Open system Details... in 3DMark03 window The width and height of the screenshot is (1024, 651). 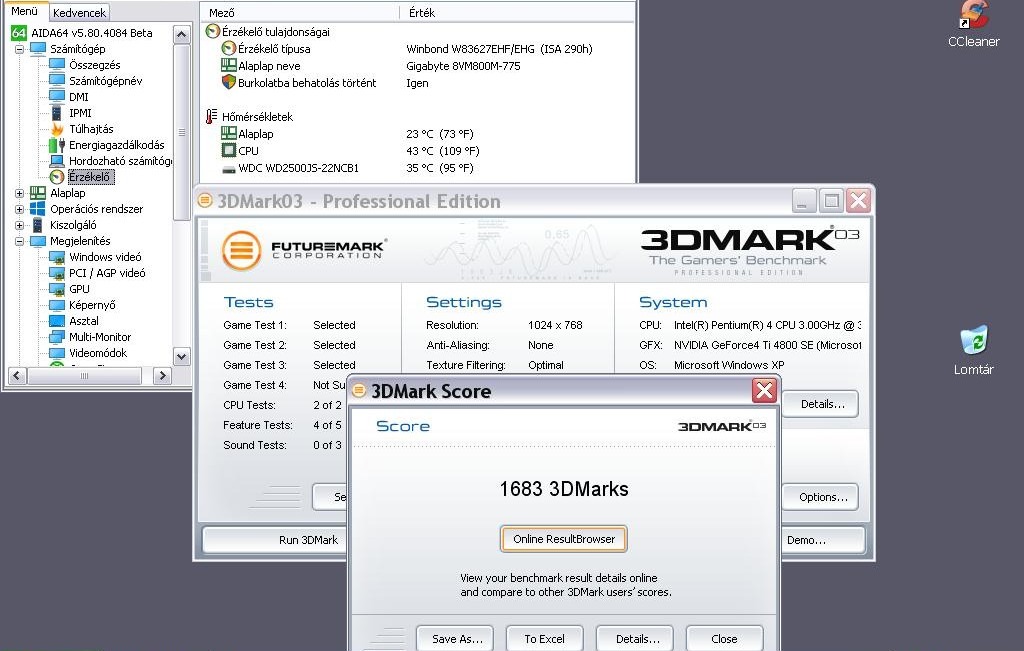click(x=821, y=404)
